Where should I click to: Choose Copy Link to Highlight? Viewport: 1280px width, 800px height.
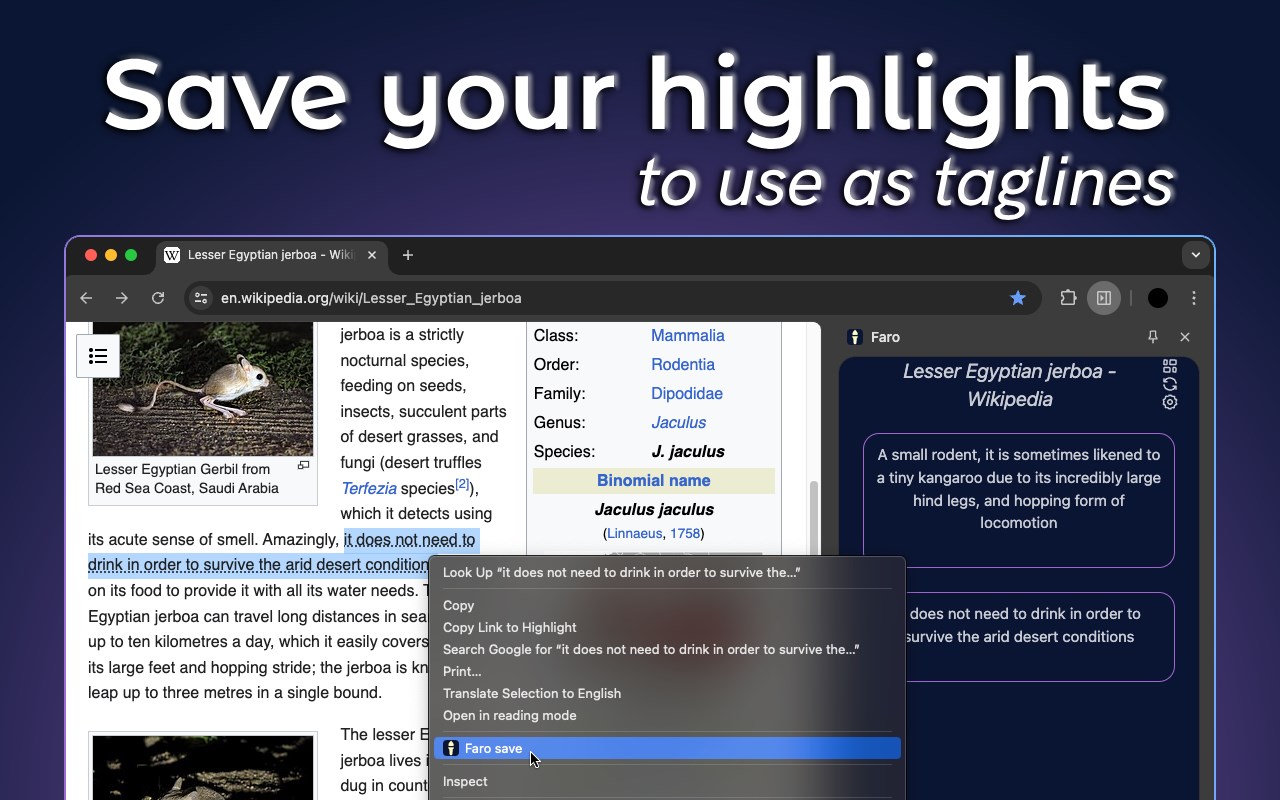[510, 627]
